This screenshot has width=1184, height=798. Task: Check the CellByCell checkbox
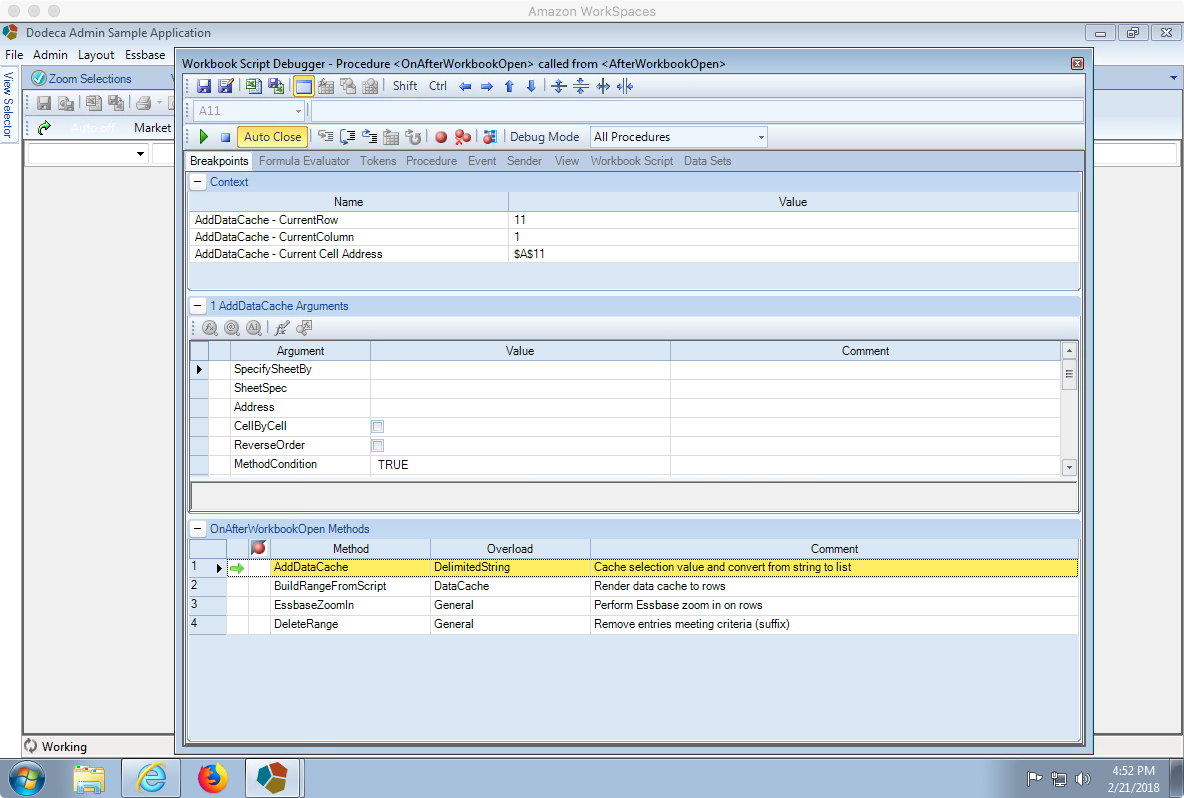[x=378, y=427]
